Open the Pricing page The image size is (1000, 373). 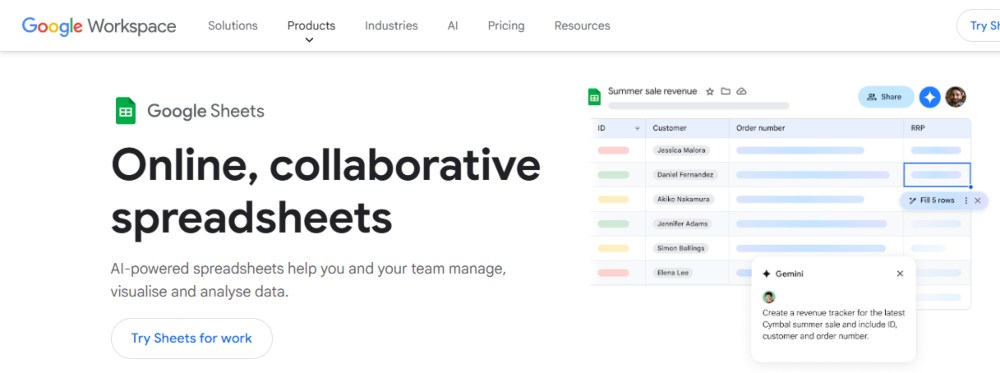[506, 26]
